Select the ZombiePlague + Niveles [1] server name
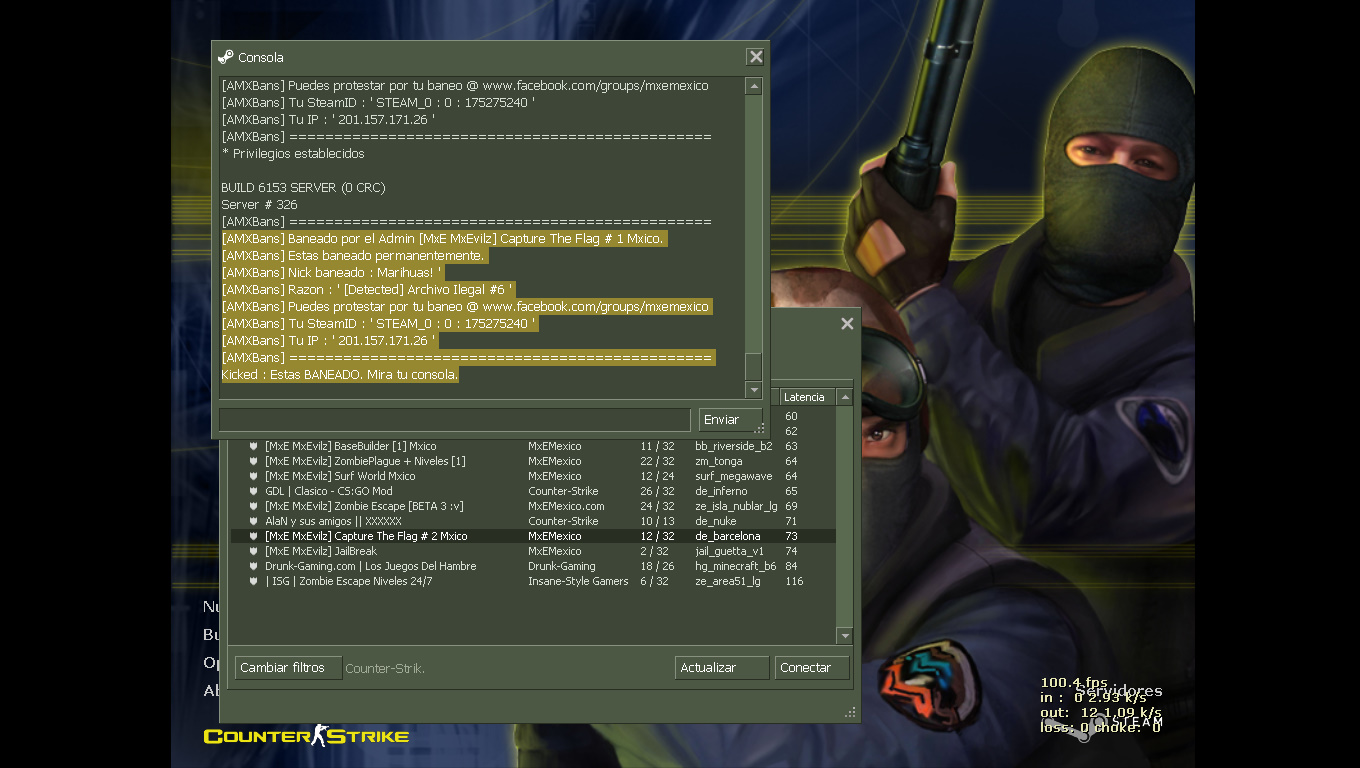Screen dimensions: 1360x768 [365, 461]
